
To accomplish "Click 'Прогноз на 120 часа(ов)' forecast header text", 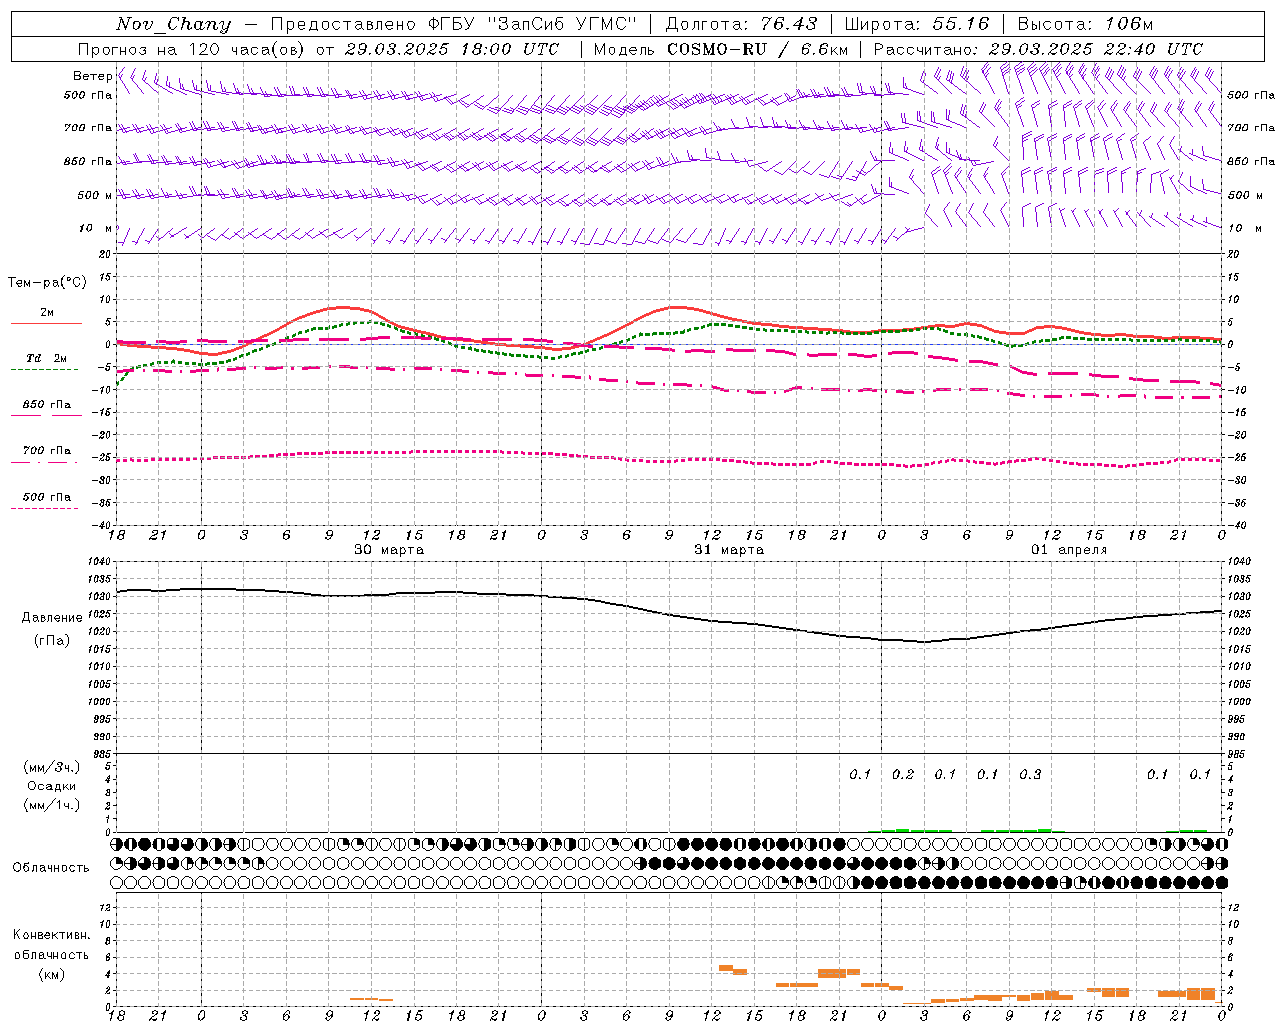I will point(193,49).
